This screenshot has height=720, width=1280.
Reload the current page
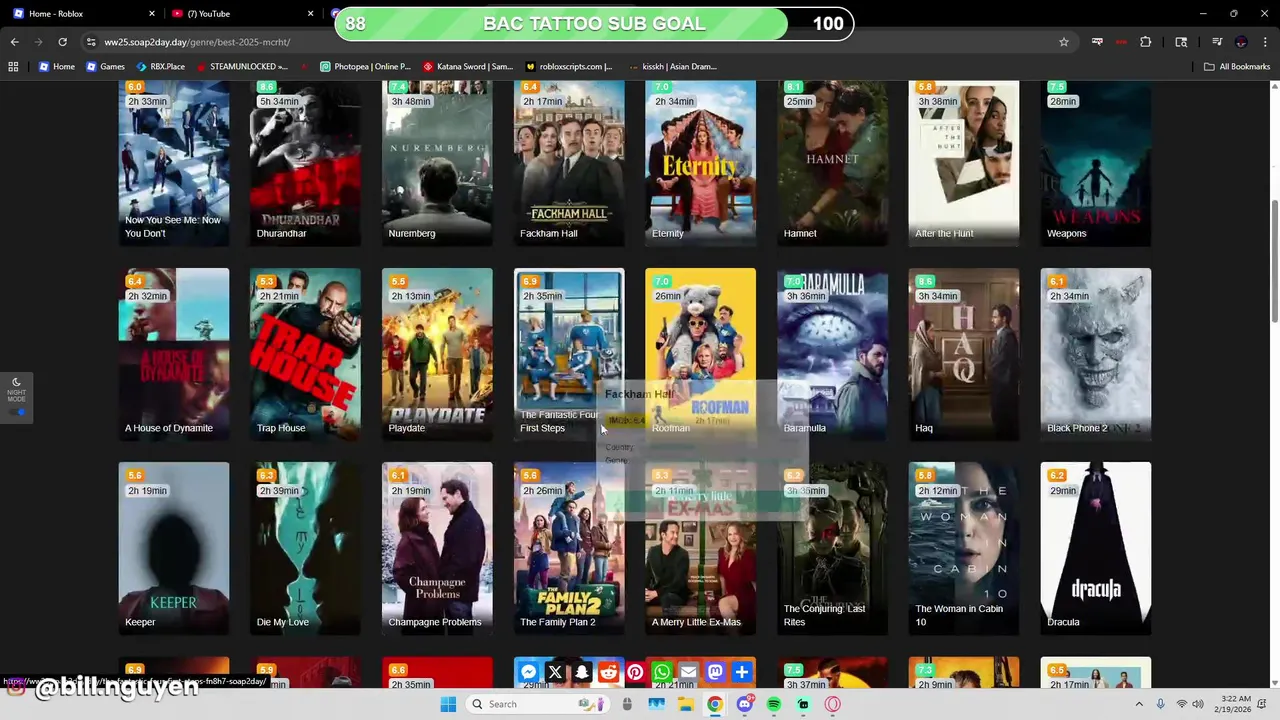tap(62, 42)
